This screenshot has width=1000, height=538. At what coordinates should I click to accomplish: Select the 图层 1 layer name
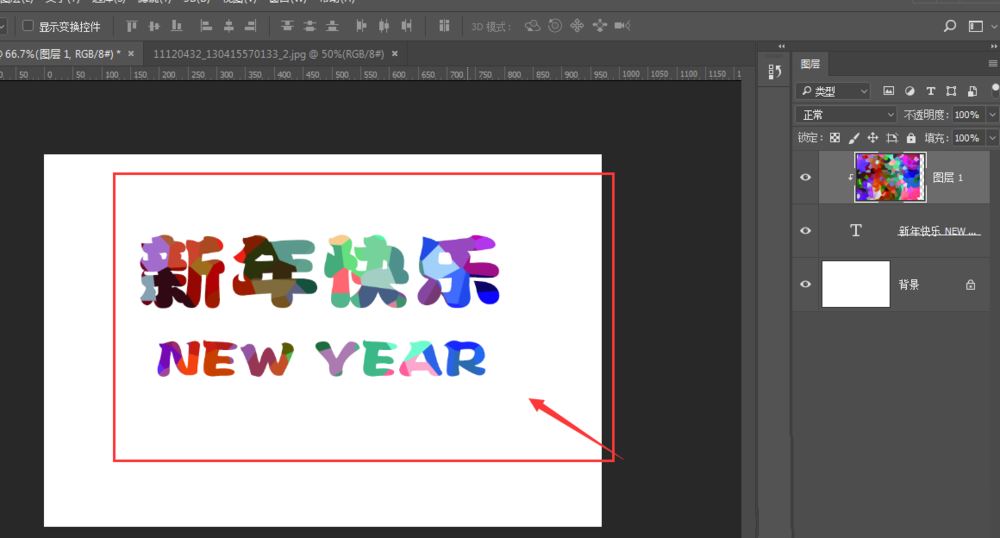(948, 178)
